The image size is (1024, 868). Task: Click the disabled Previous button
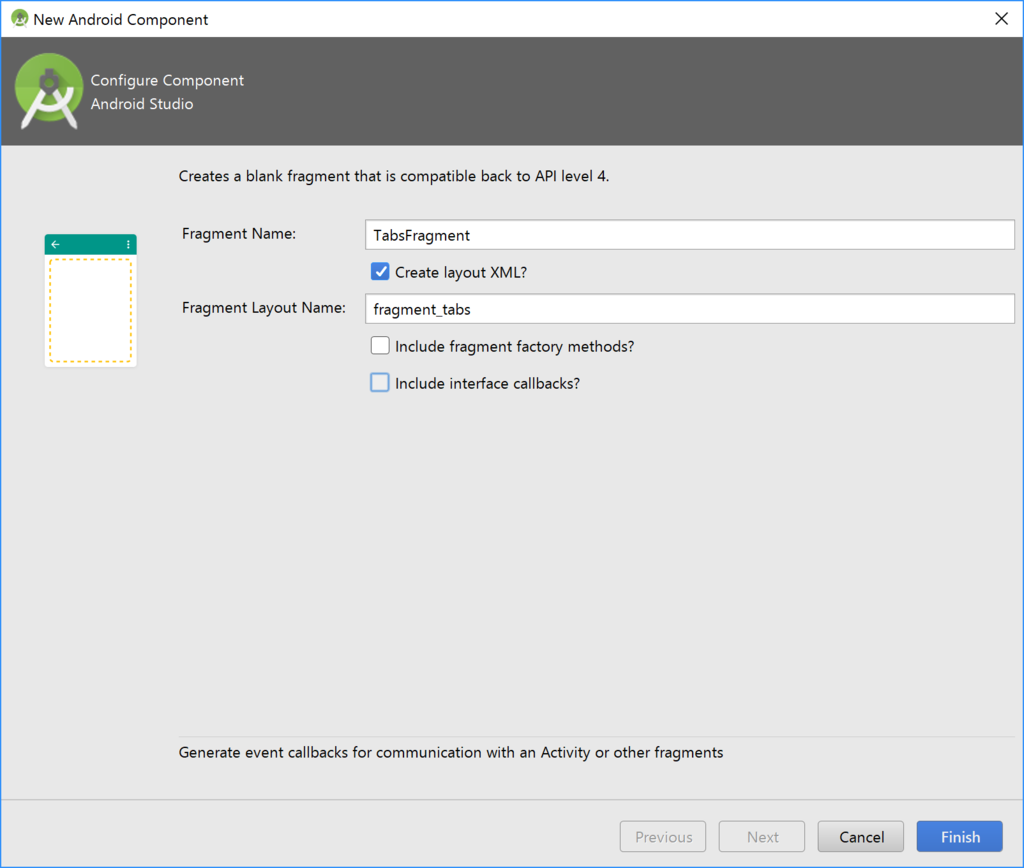[x=663, y=837]
